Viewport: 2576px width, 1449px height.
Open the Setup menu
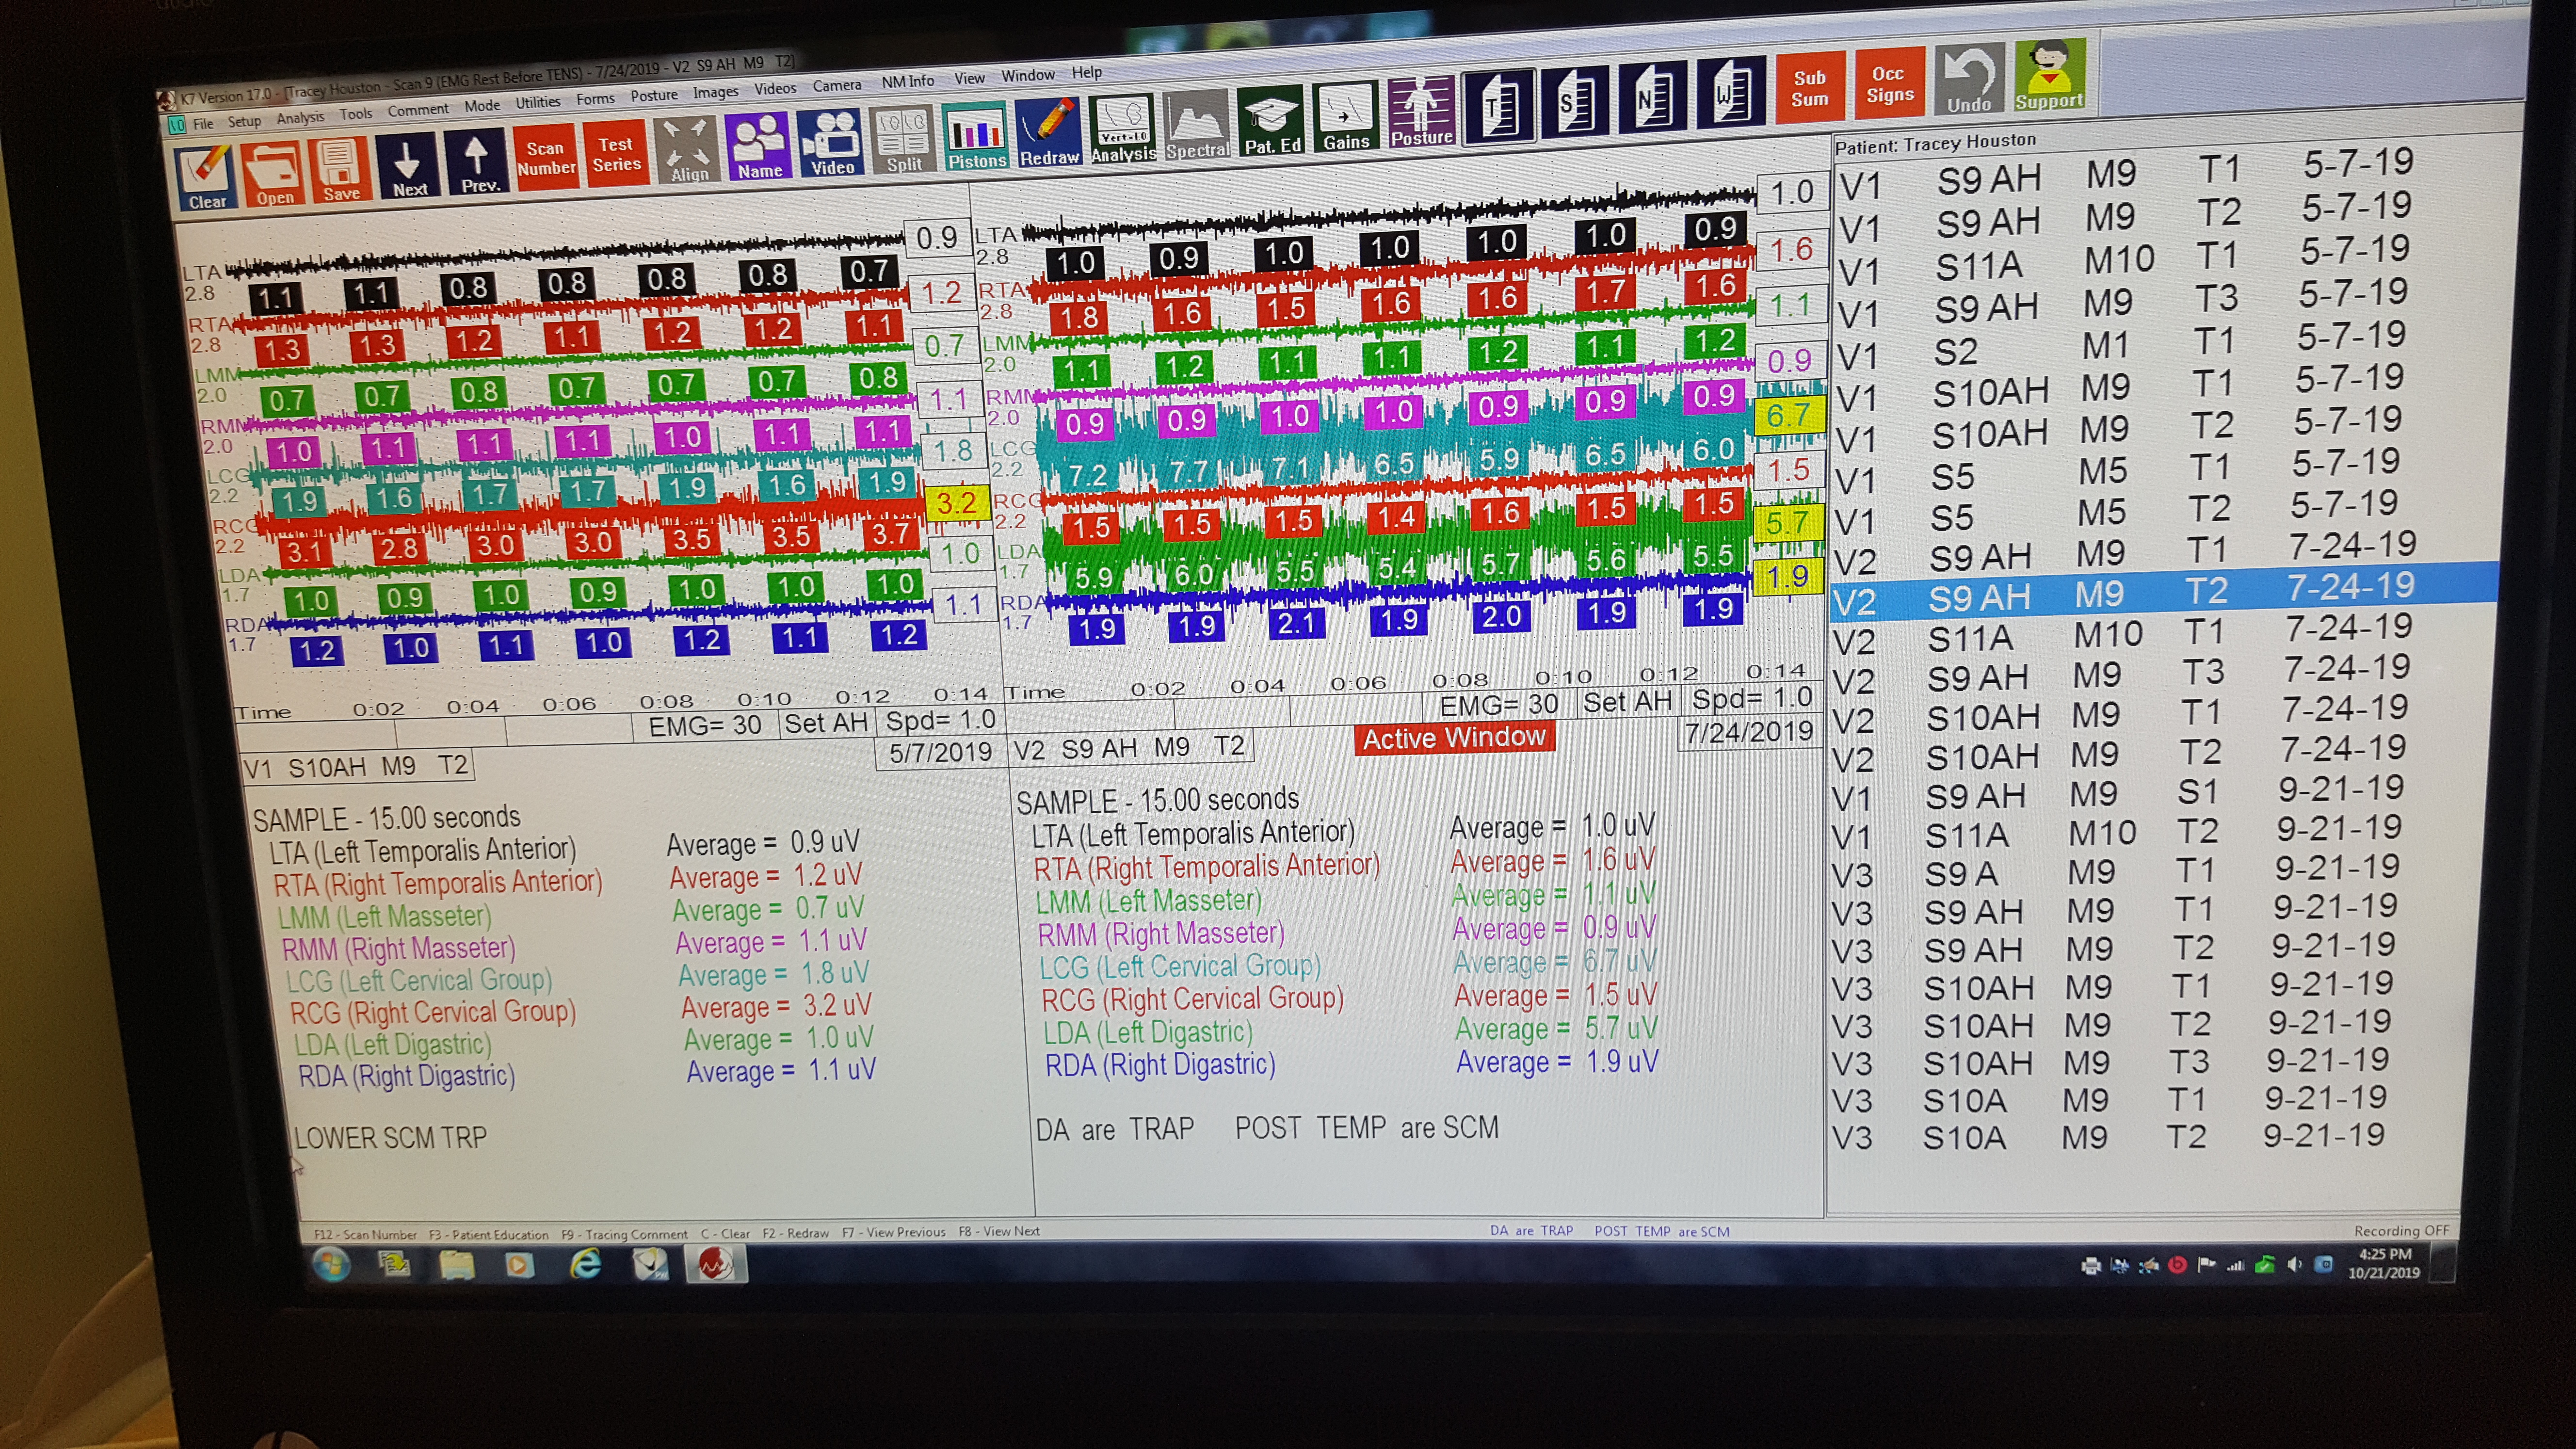pyautogui.click(x=244, y=121)
